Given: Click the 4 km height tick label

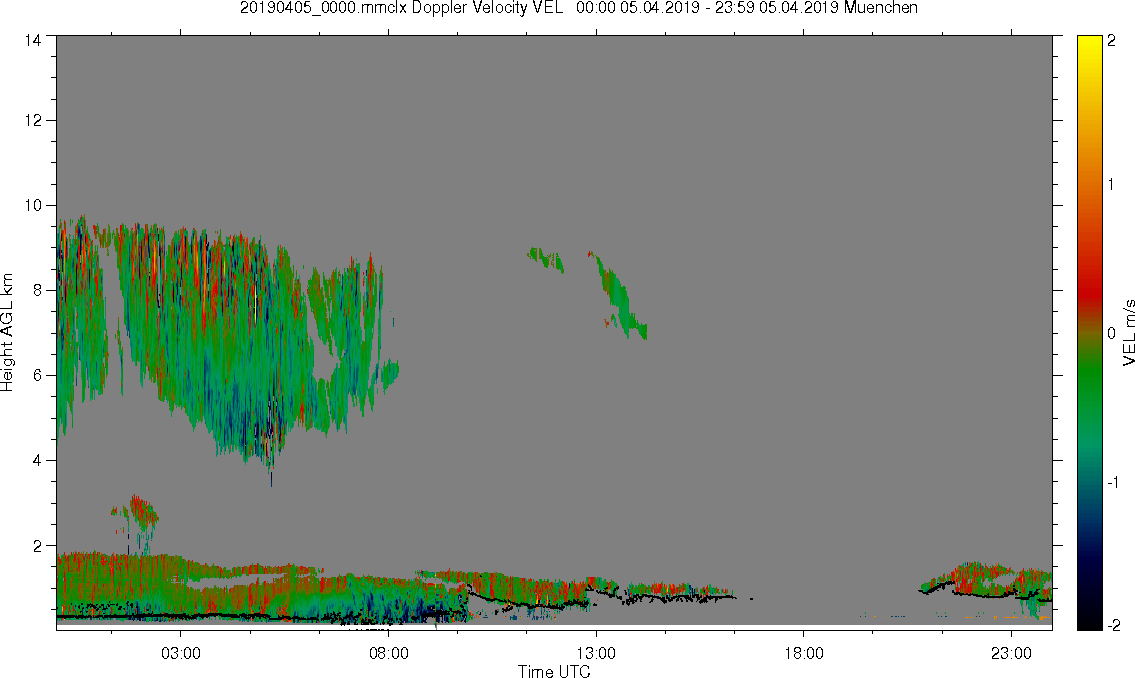Looking at the screenshot, I should click(38, 460).
